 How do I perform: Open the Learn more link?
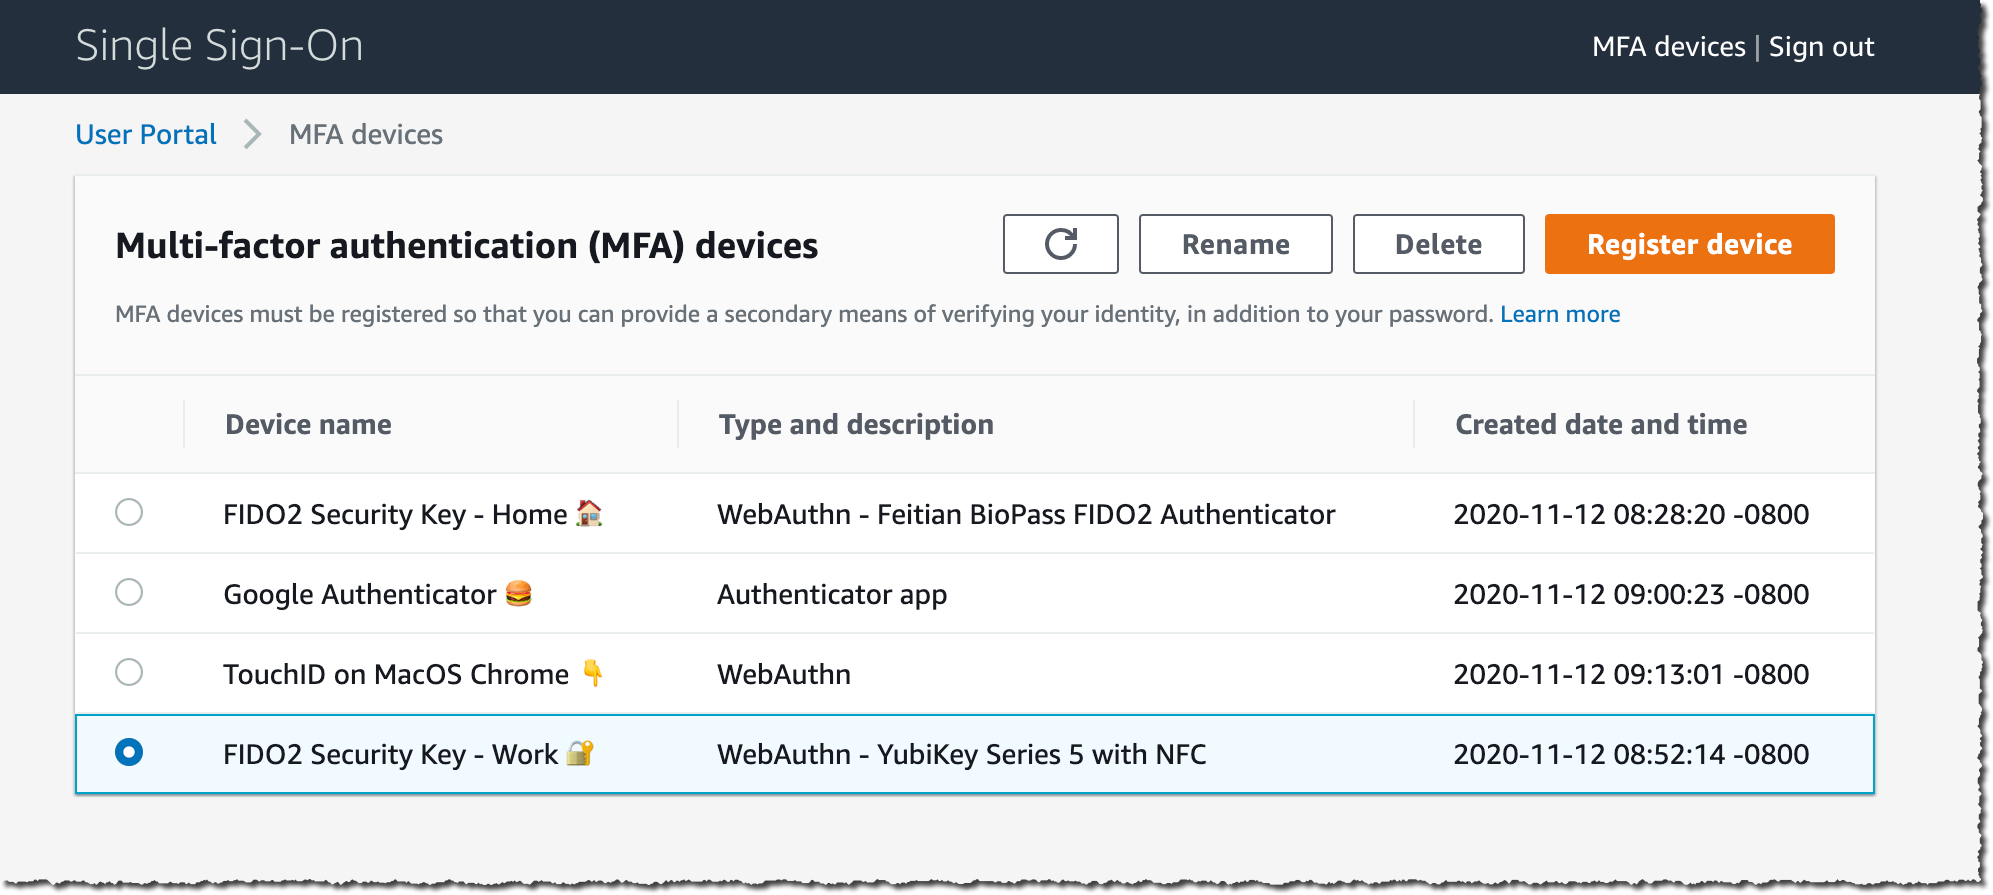coord(1560,314)
